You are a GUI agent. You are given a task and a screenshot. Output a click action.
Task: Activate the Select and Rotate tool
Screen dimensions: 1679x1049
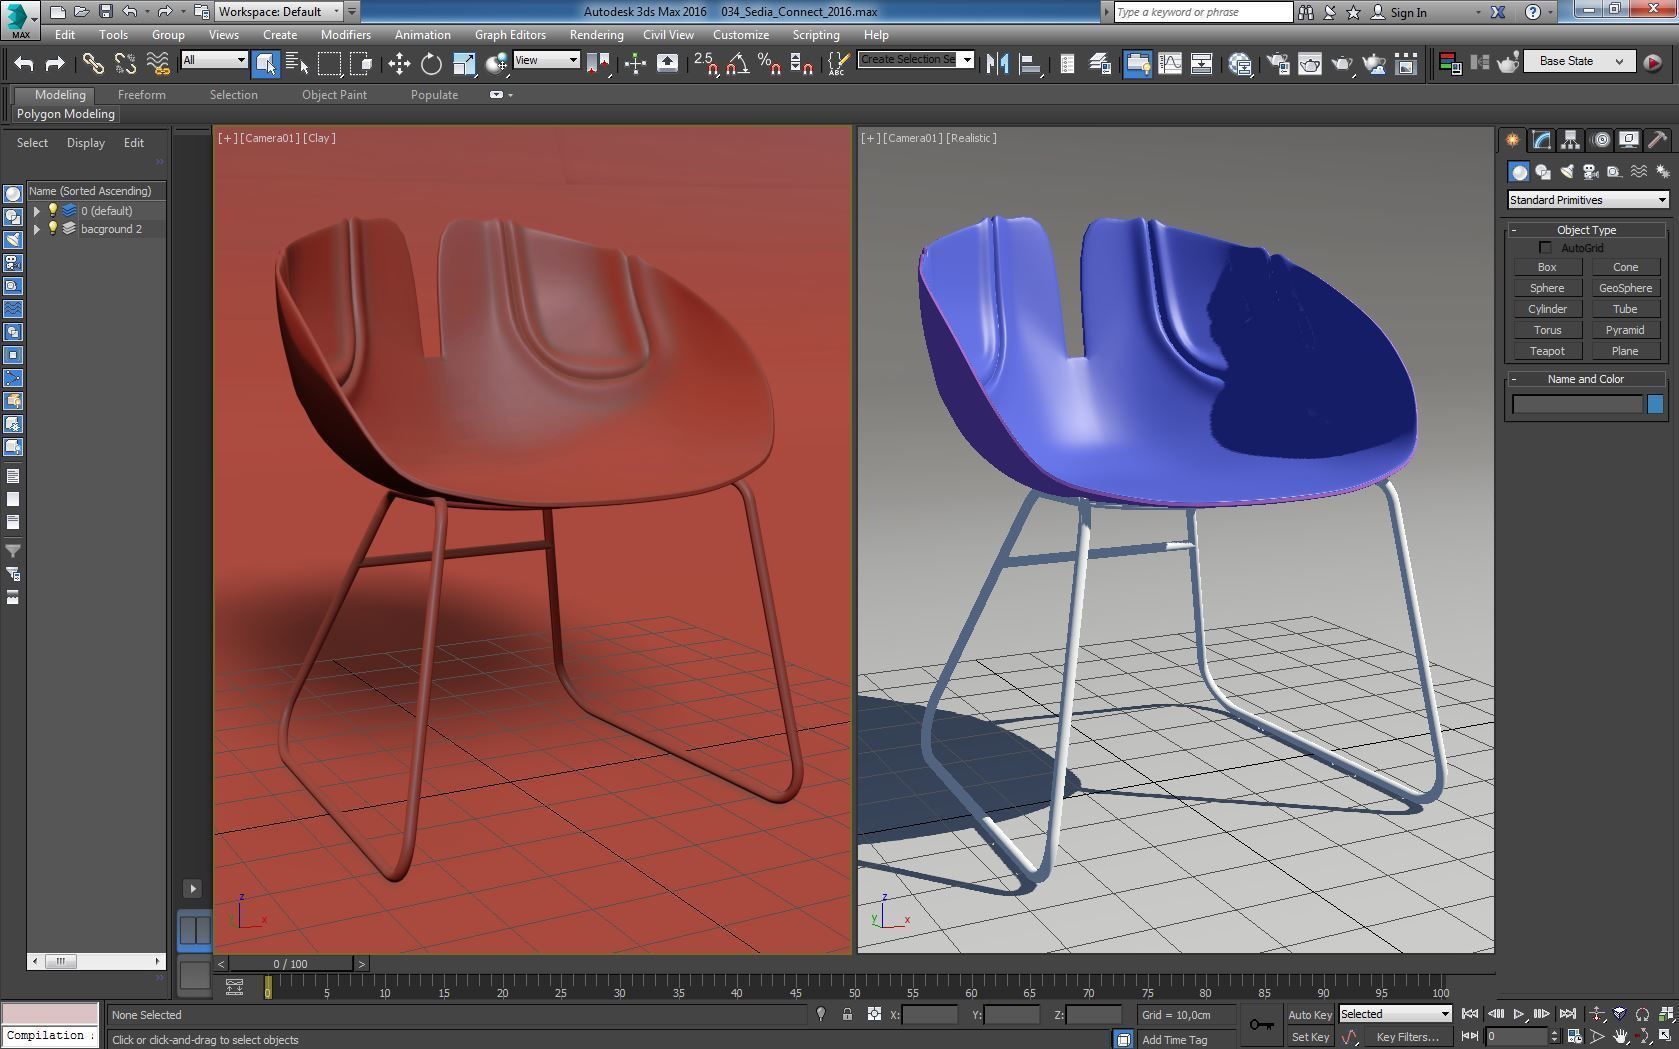coord(430,61)
